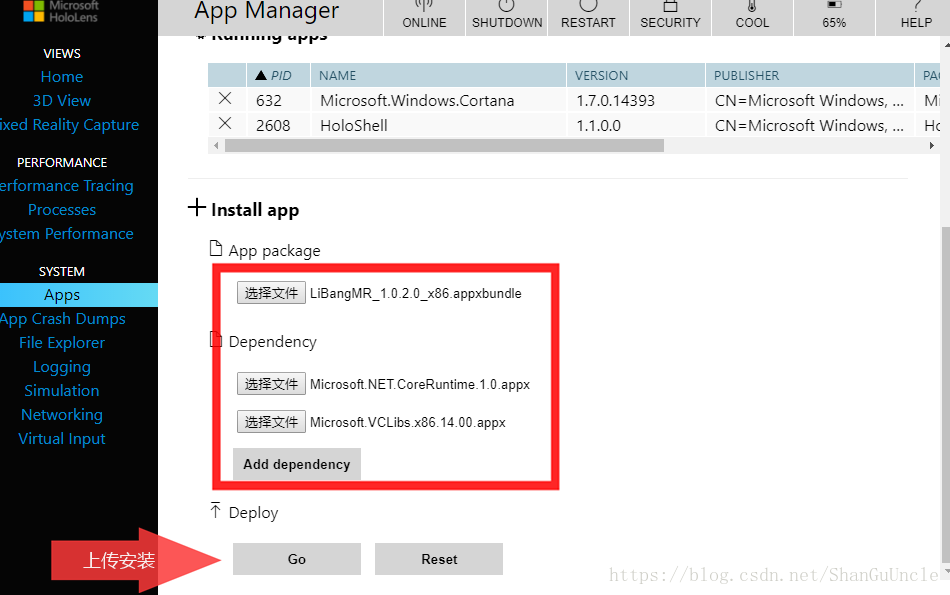Sort running apps by PID column
The height and width of the screenshot is (595, 950).
(278, 75)
